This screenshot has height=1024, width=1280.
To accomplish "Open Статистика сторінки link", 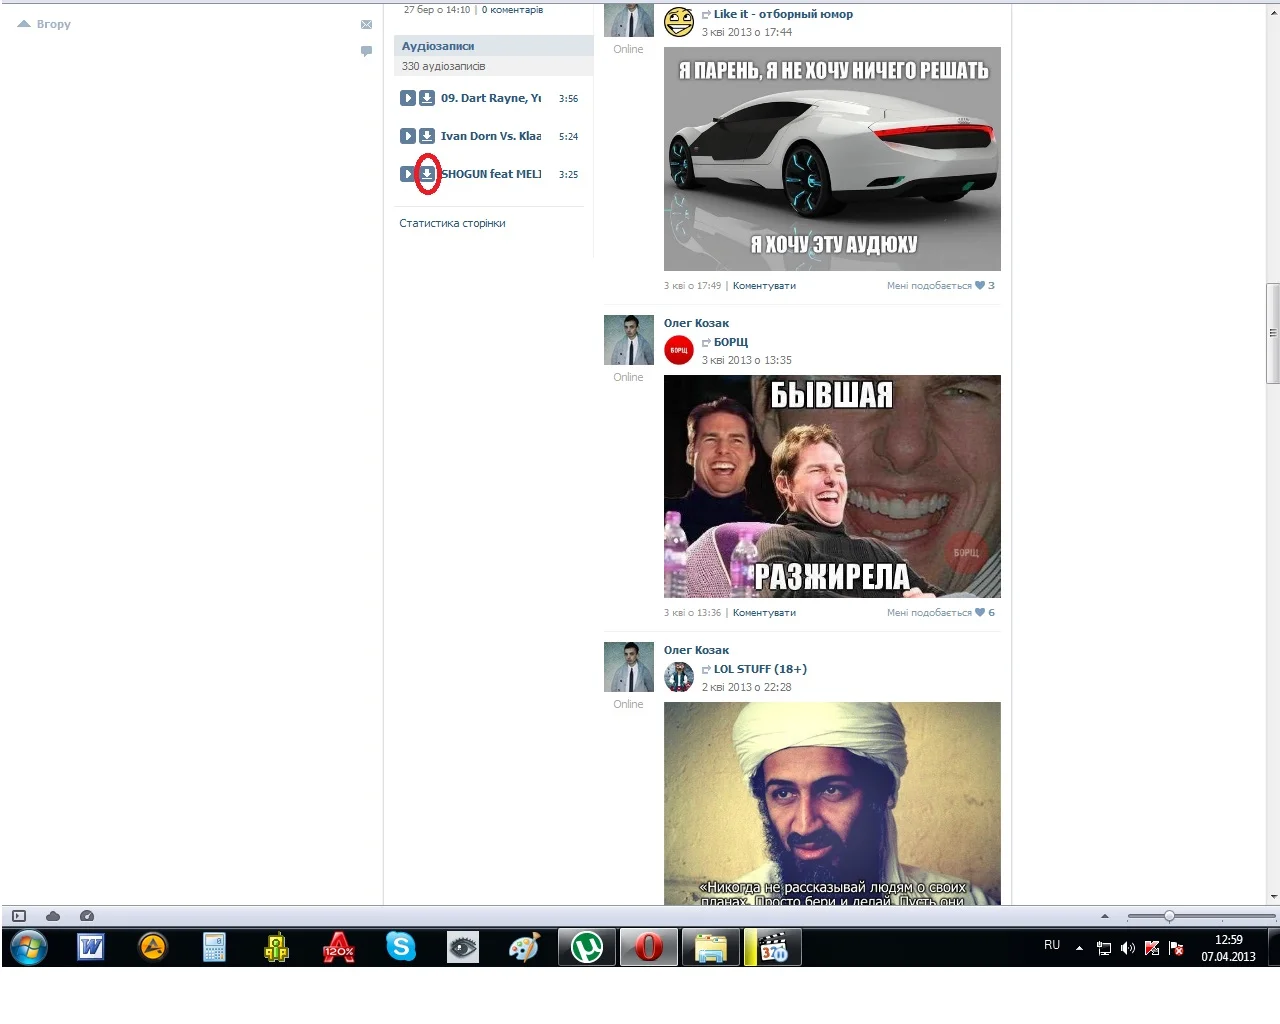I will pyautogui.click(x=452, y=223).
